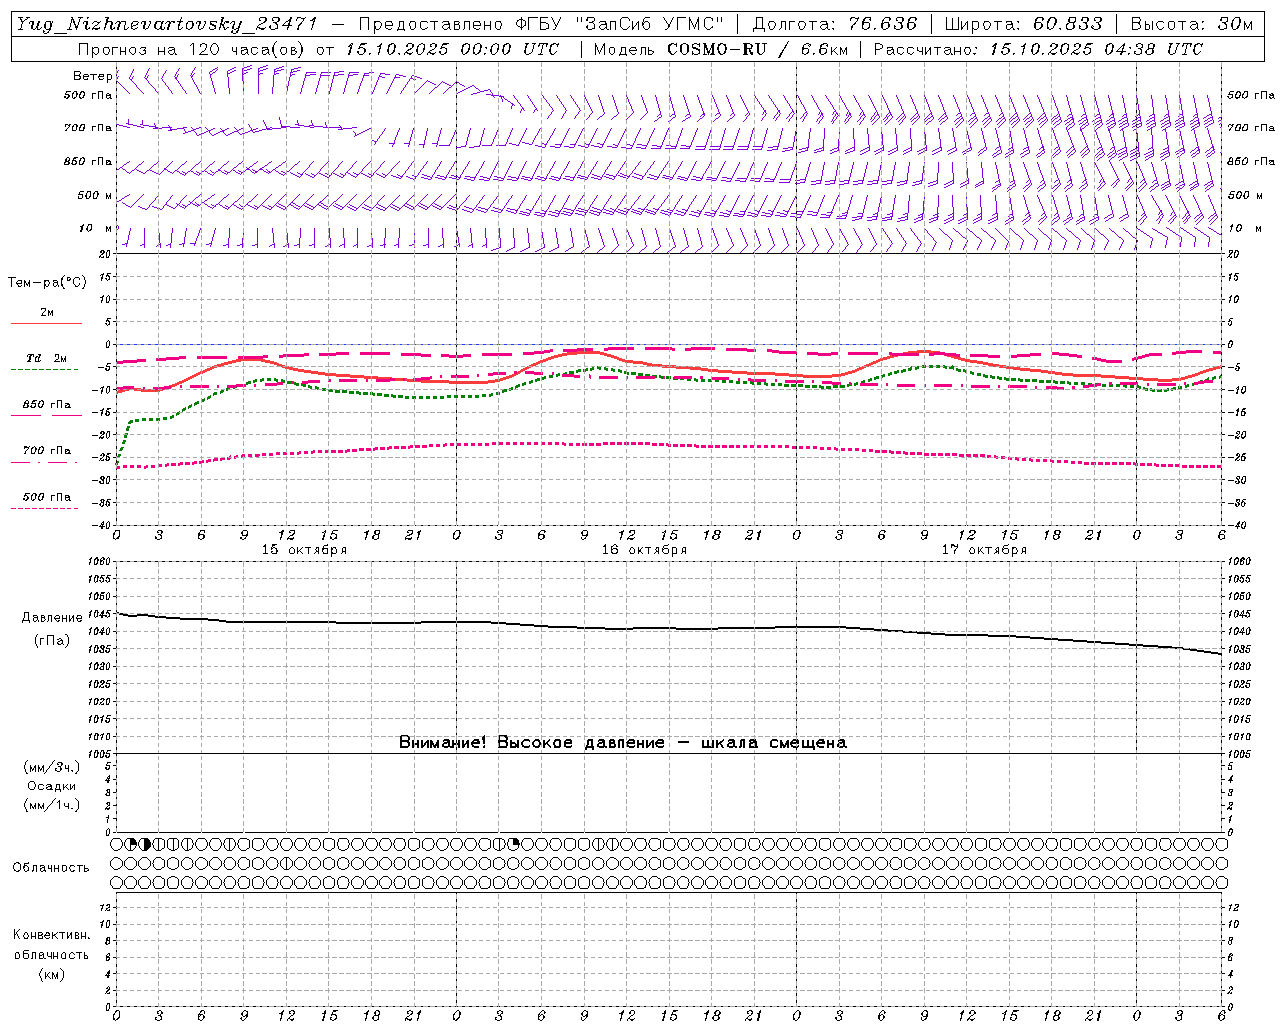Image resolution: width=1280 pixels, height=1024 pixels.
Task: Click station title Yug_Nizhnevartovsky_23471
Action: click(169, 24)
